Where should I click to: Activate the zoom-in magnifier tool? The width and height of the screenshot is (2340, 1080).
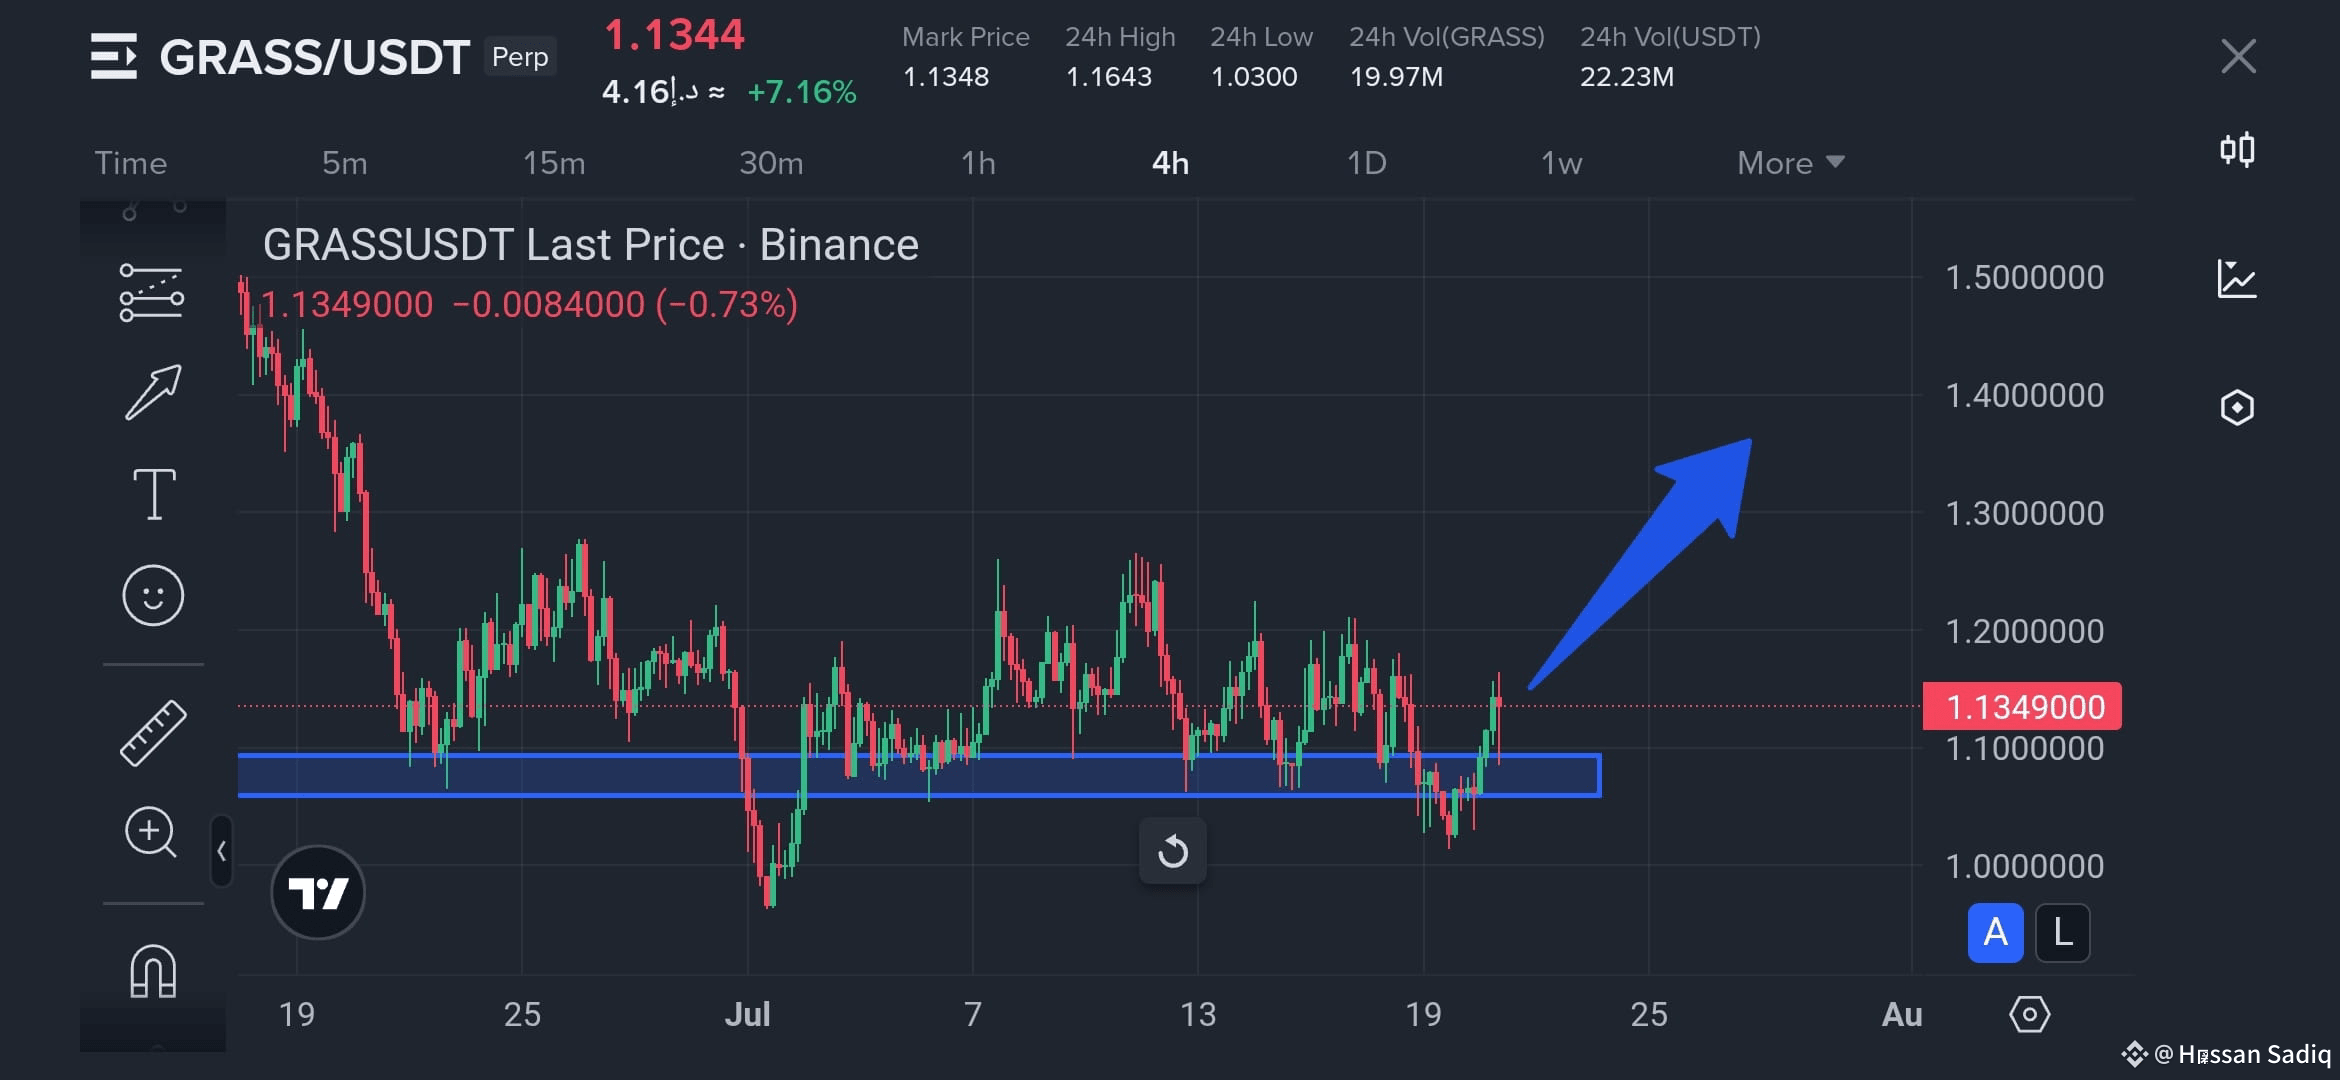click(x=151, y=832)
